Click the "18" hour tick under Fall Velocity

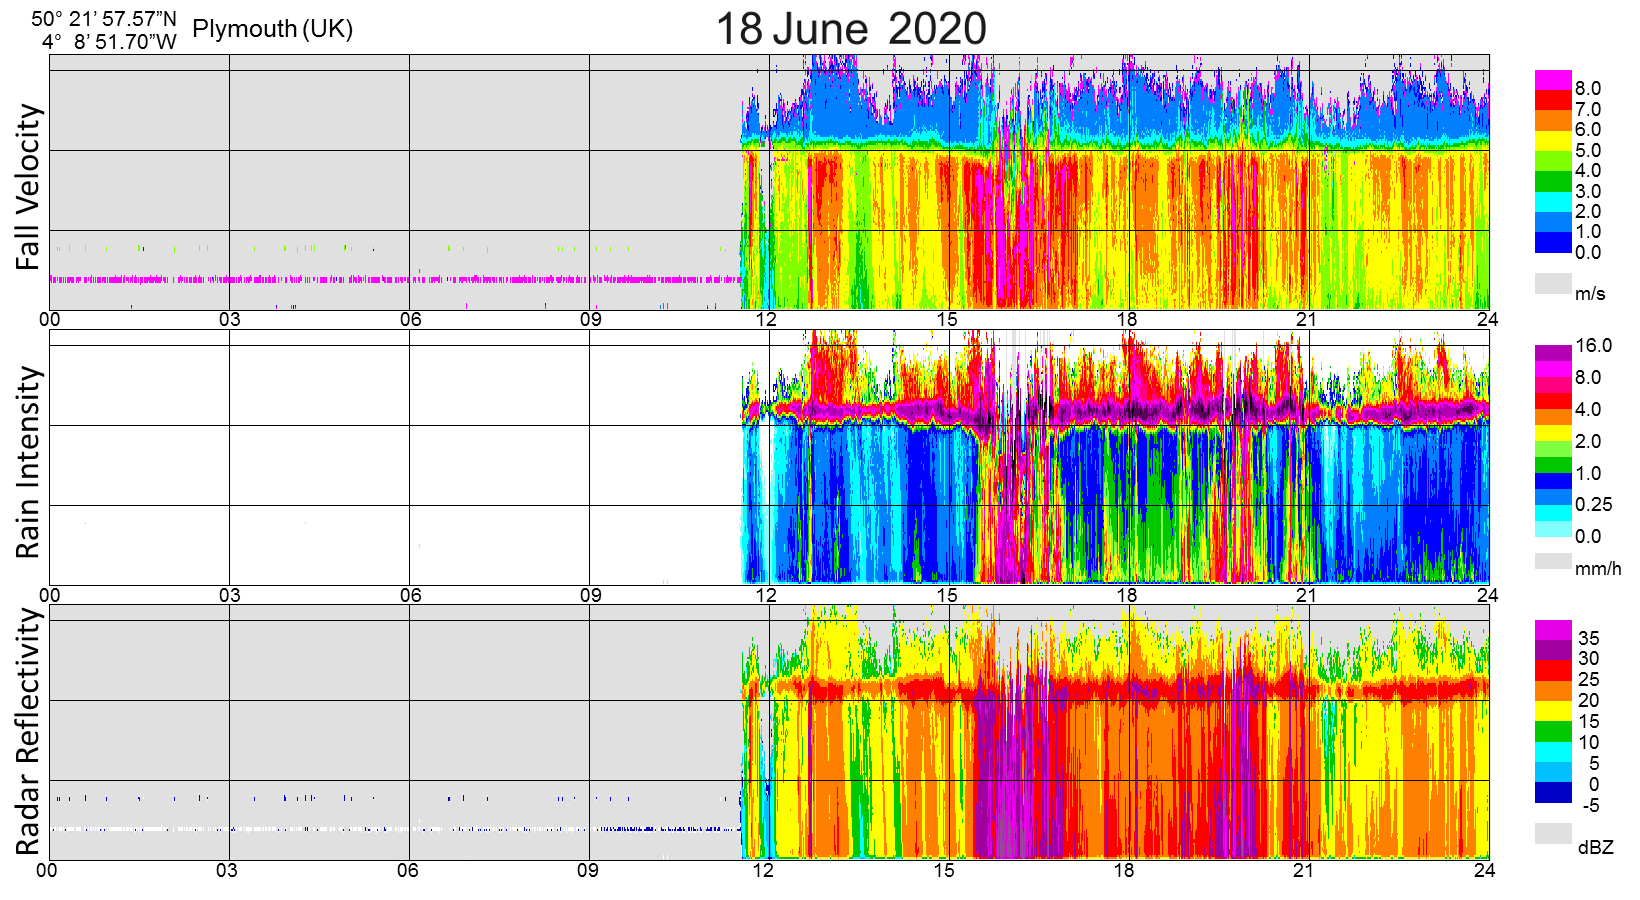(1126, 320)
